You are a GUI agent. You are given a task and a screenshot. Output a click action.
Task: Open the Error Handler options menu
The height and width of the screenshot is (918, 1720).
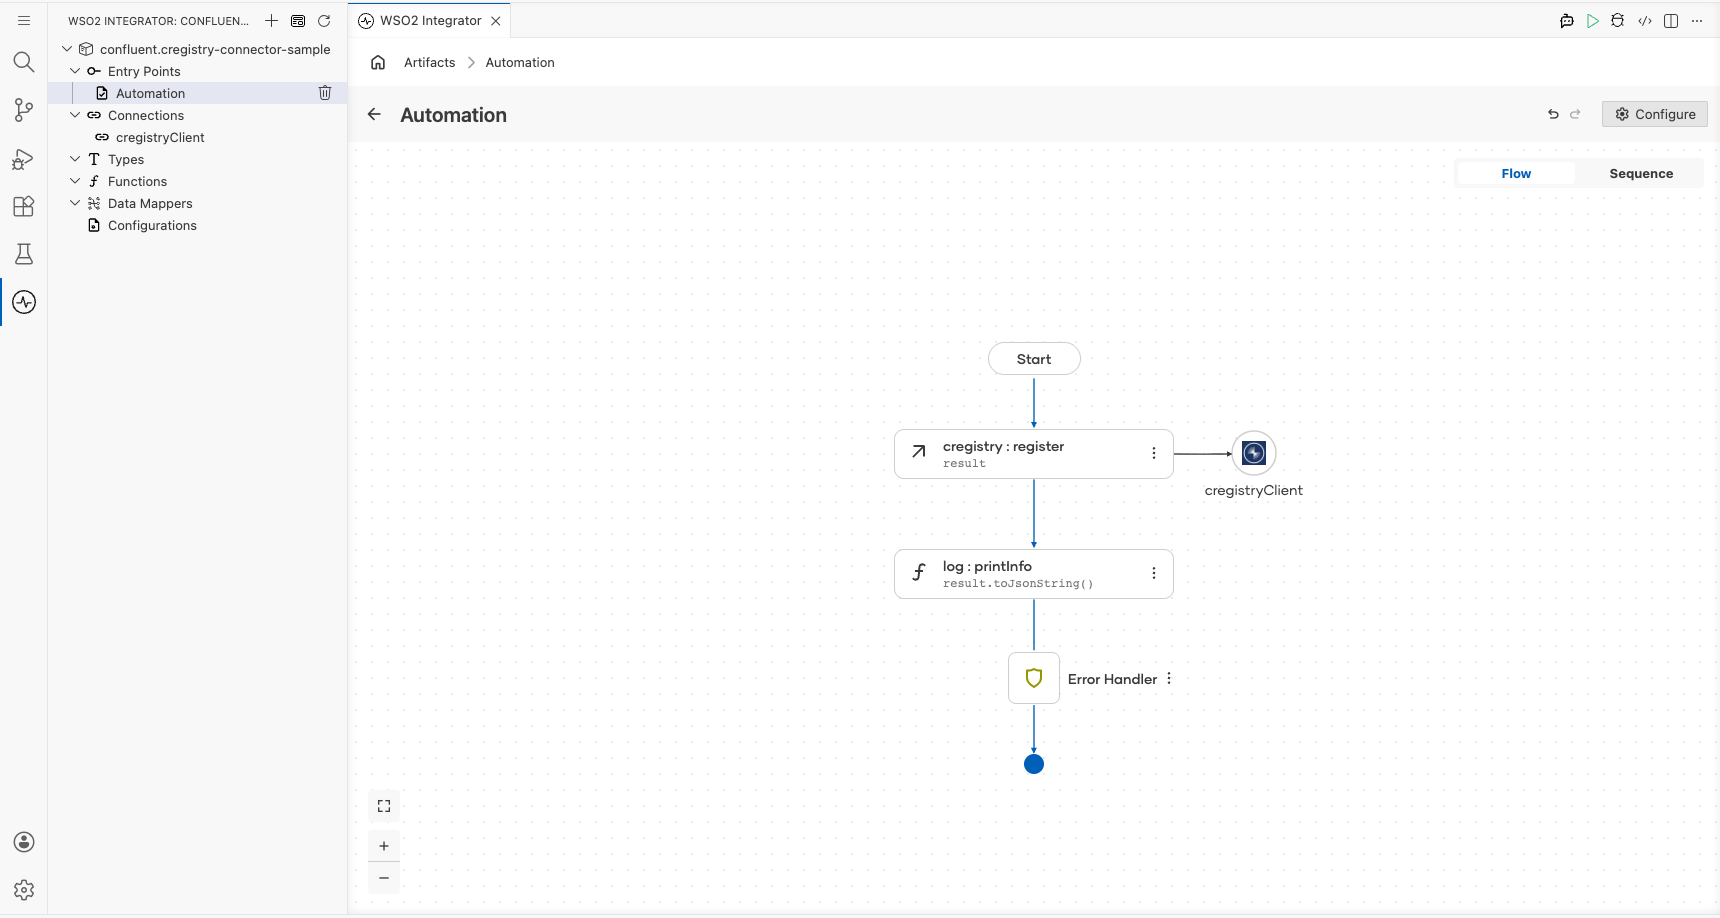tap(1169, 678)
